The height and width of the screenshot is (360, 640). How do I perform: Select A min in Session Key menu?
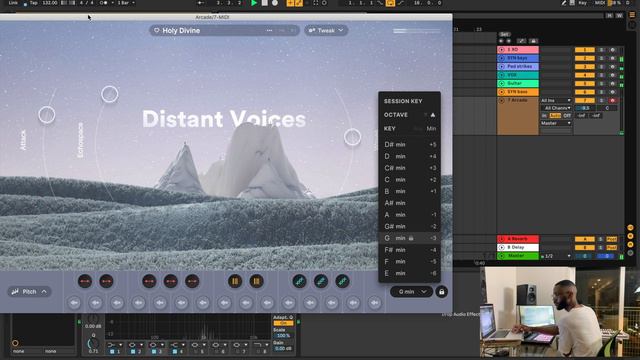point(410,215)
